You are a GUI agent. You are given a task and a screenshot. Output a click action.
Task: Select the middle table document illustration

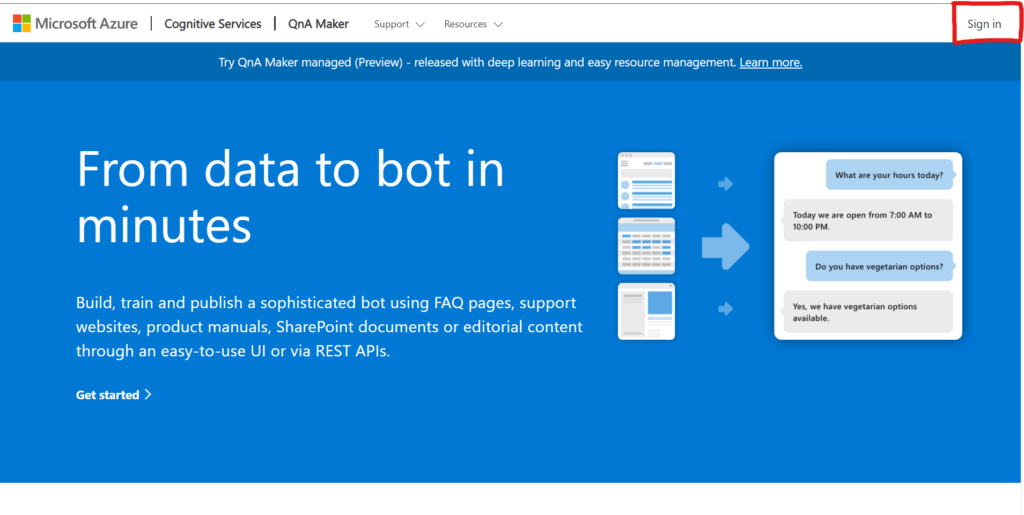pyautogui.click(x=646, y=246)
